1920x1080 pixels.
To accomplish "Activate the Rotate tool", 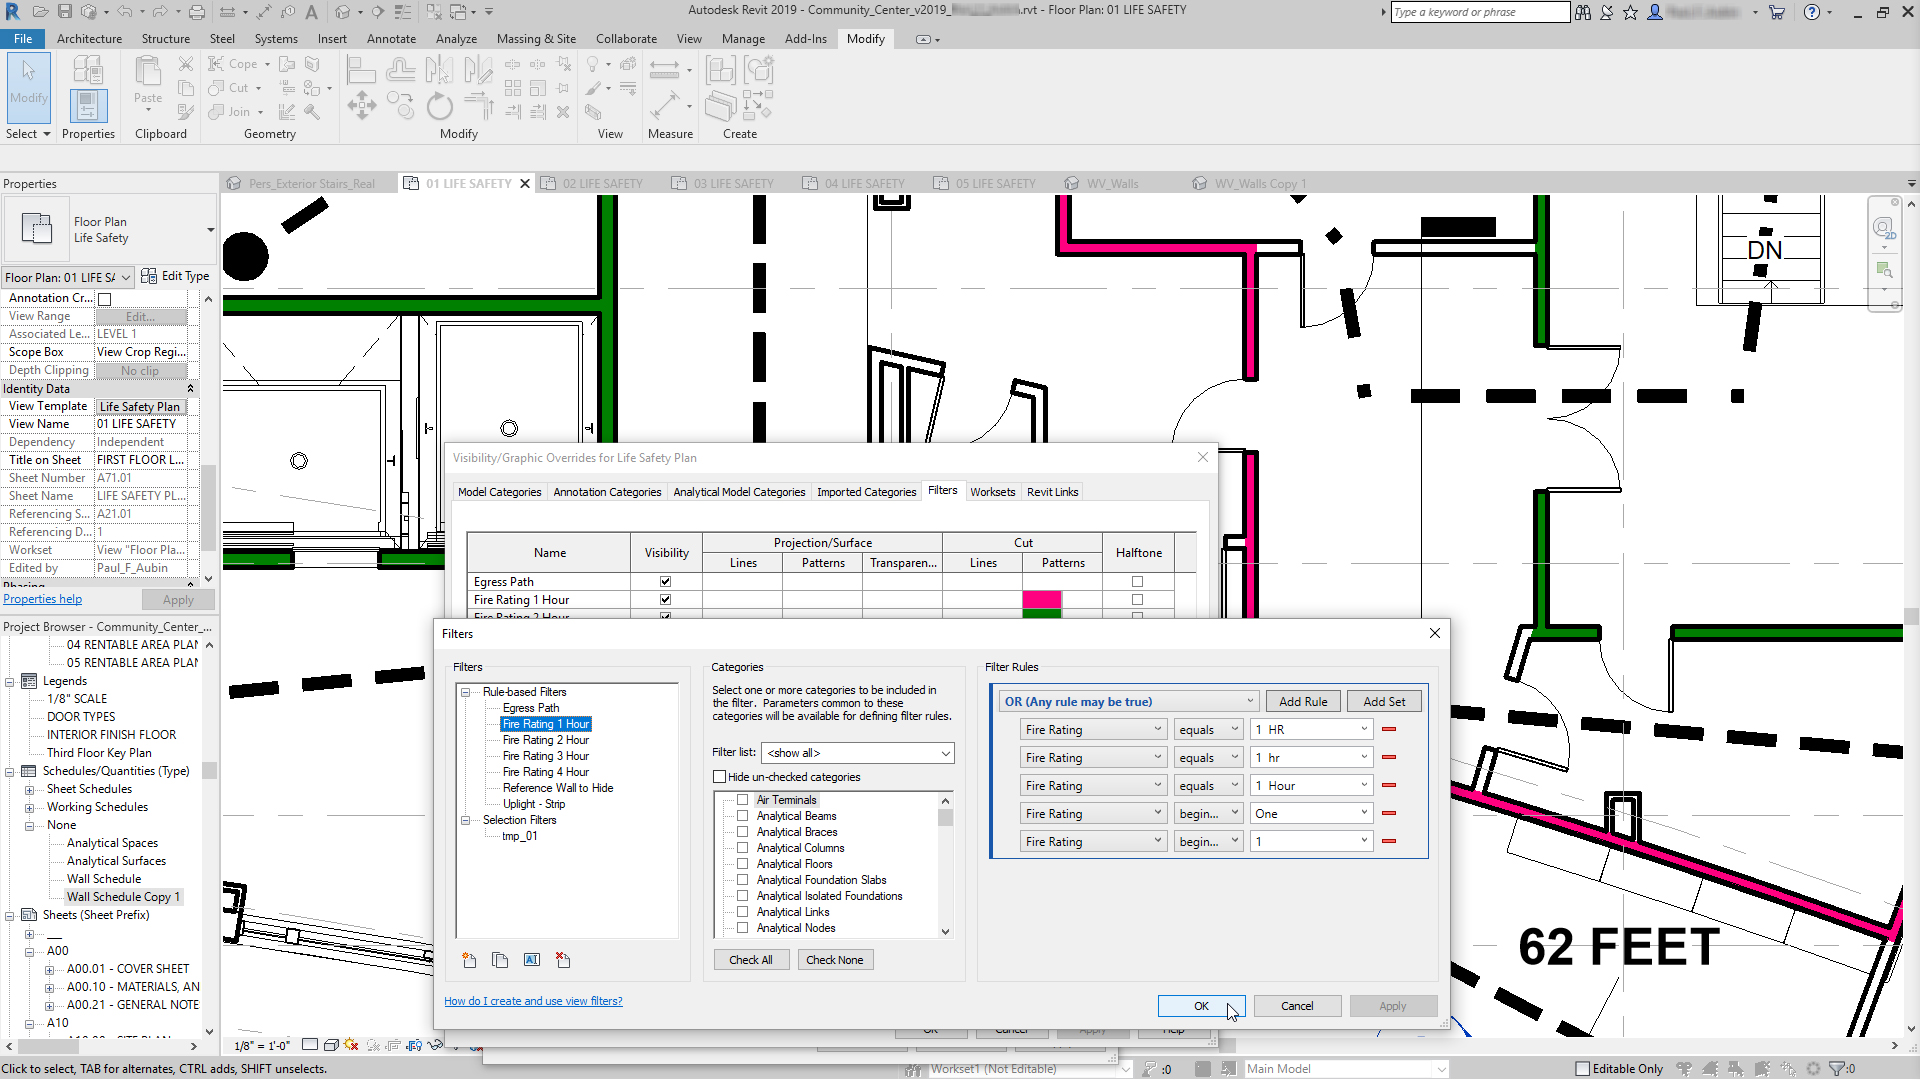I will [x=440, y=105].
